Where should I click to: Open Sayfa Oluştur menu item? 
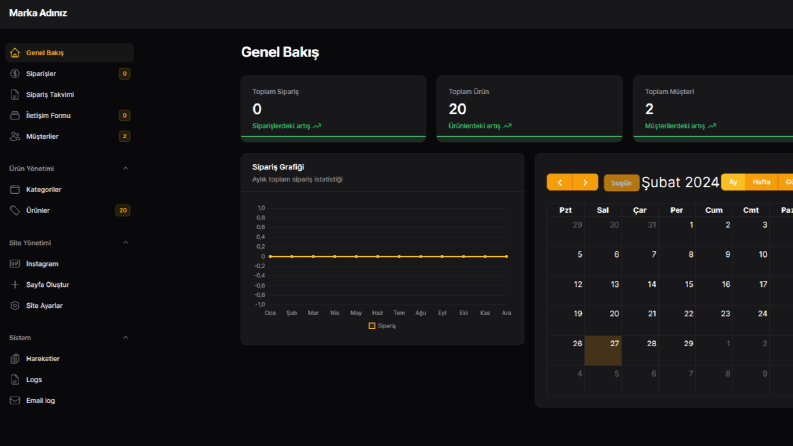tap(69, 285)
